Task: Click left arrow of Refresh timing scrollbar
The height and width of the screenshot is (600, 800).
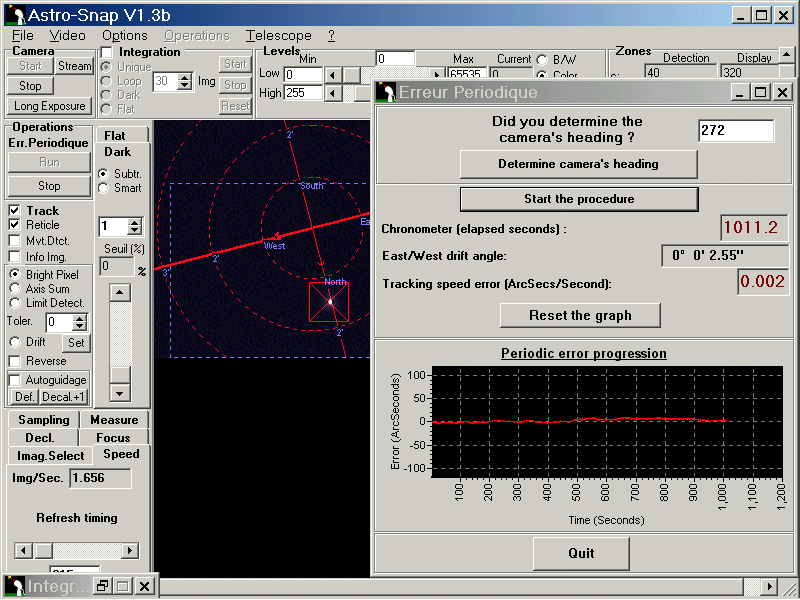Action: click(x=22, y=551)
